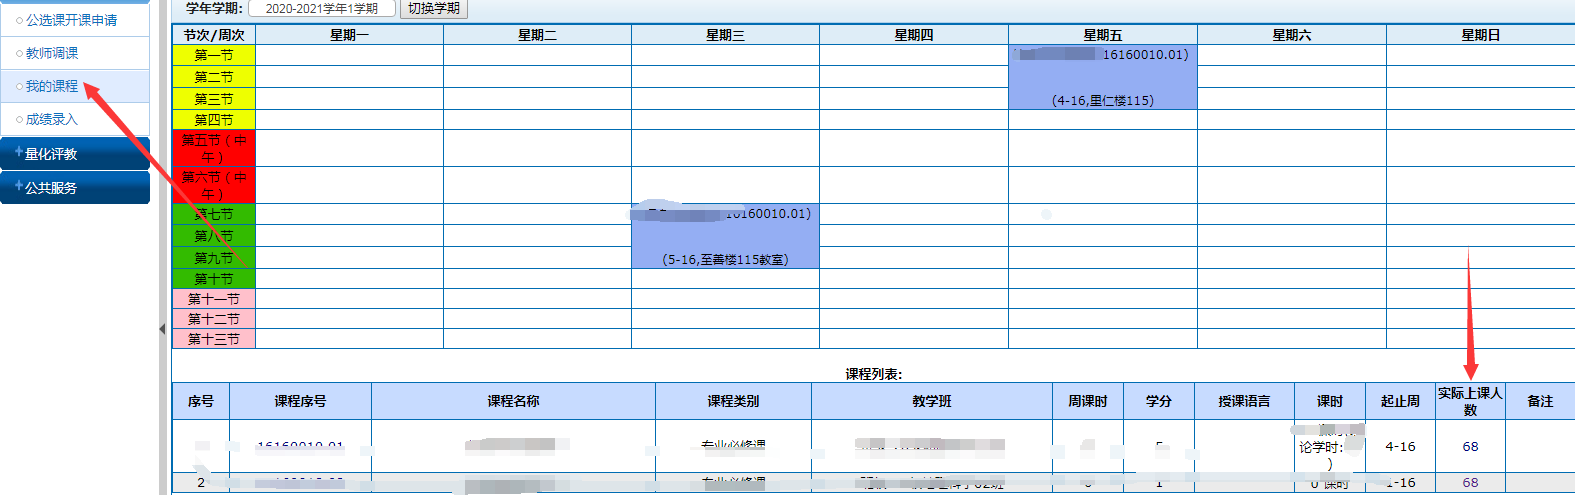Click the plus icon beside 量化评教

18,153
